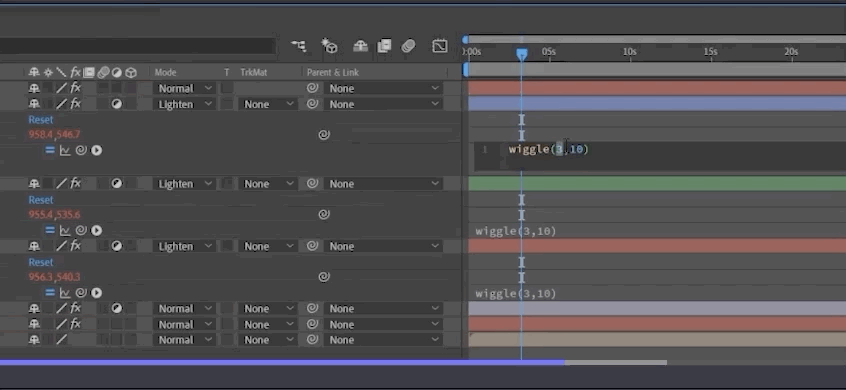Viewport: 846px width, 390px height.
Task: Open Parent dropdown on lavender-bar Normal layer
Action: [x=384, y=309]
